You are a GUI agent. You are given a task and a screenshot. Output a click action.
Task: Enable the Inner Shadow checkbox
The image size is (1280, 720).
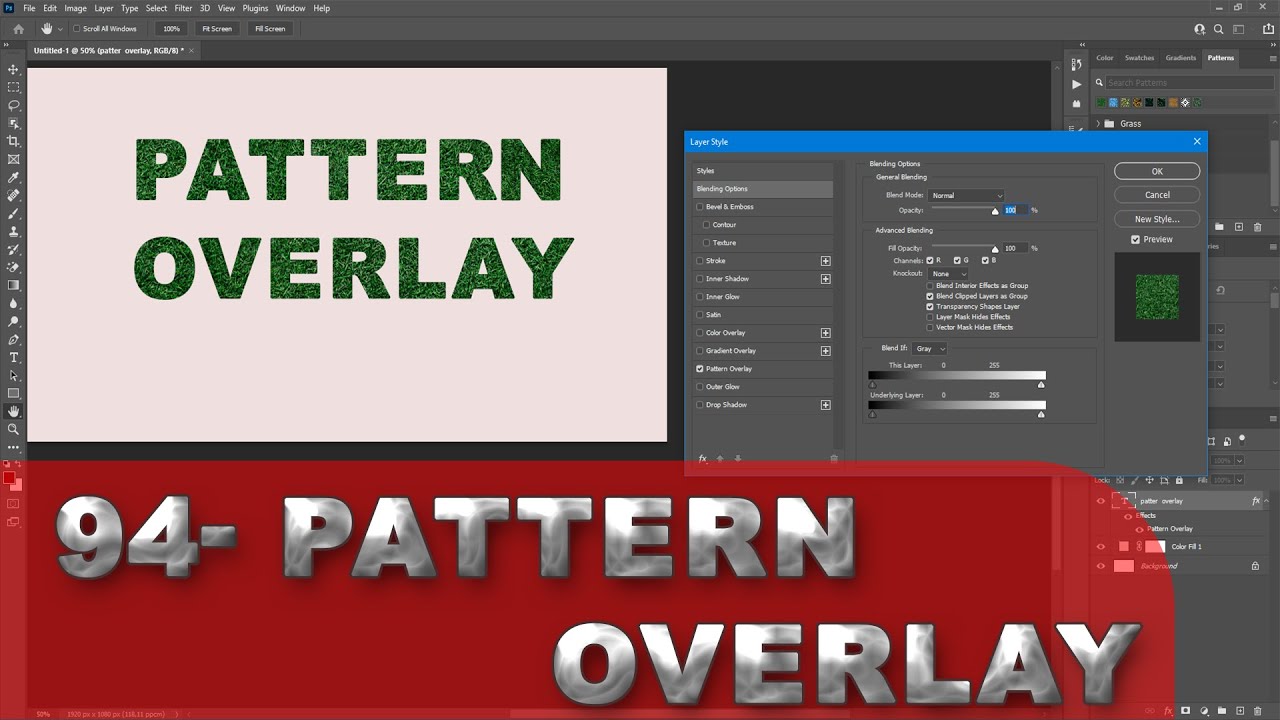pyautogui.click(x=700, y=279)
